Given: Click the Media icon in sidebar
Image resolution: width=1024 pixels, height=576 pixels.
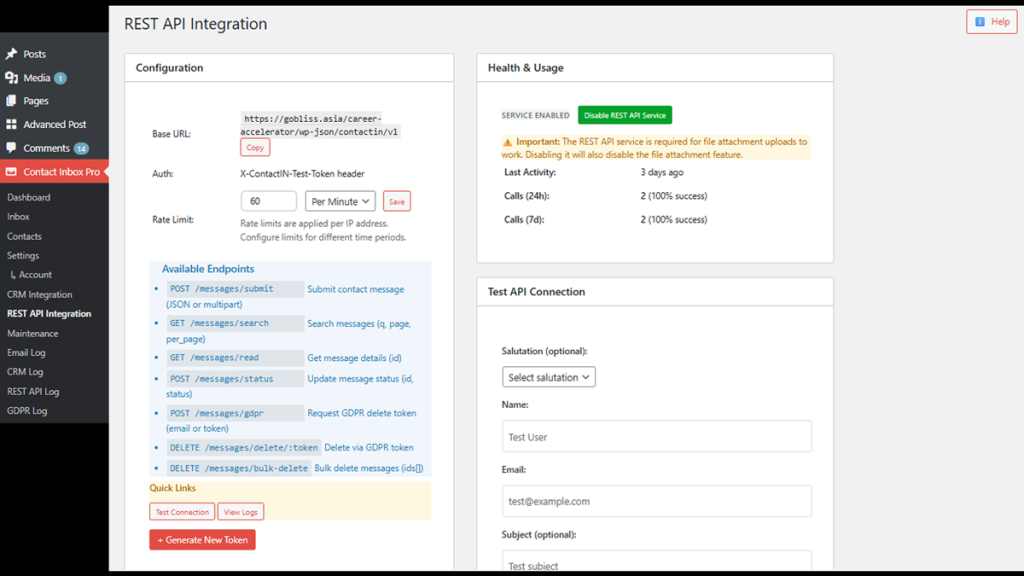Looking at the screenshot, I should tap(12, 77).
